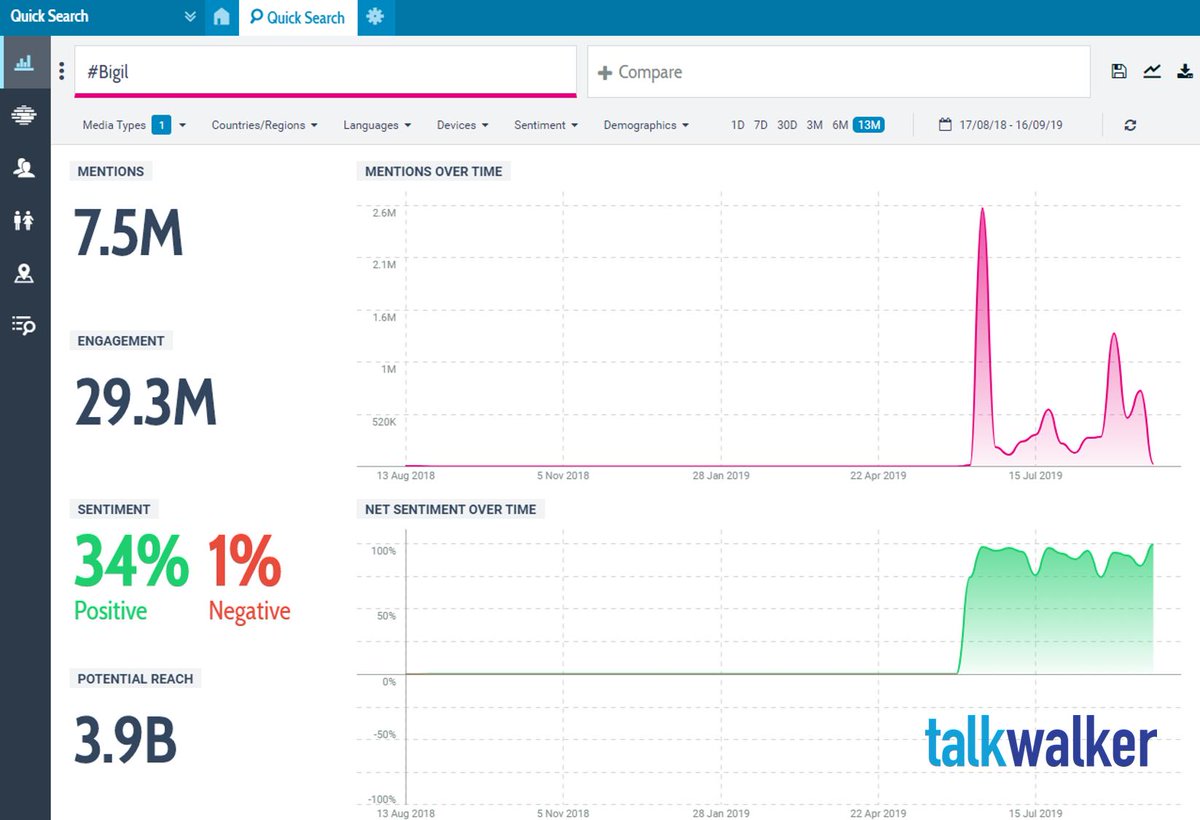Open the demographics two-person sidebar icon
This screenshot has height=820, width=1200.
(24, 220)
